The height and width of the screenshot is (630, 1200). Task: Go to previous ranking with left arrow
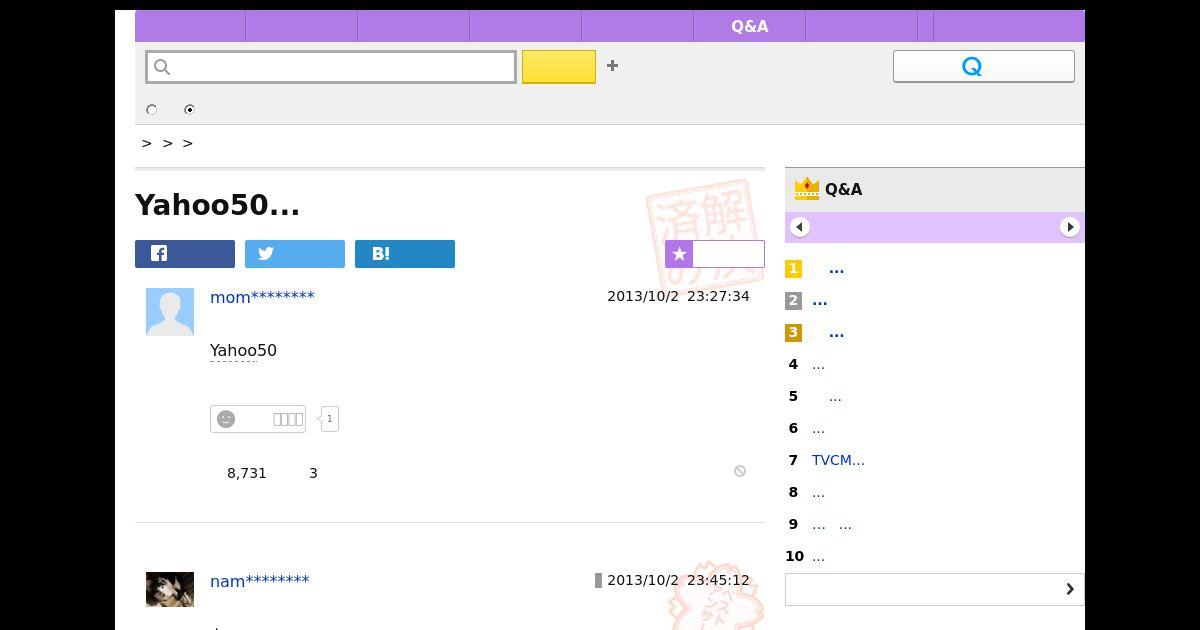pos(799,227)
